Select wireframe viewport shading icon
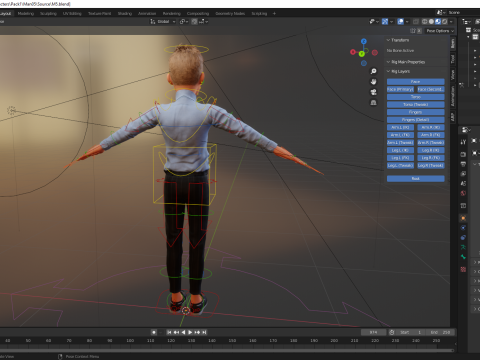Image resolution: width=480 pixels, height=360 pixels. click(425, 21)
